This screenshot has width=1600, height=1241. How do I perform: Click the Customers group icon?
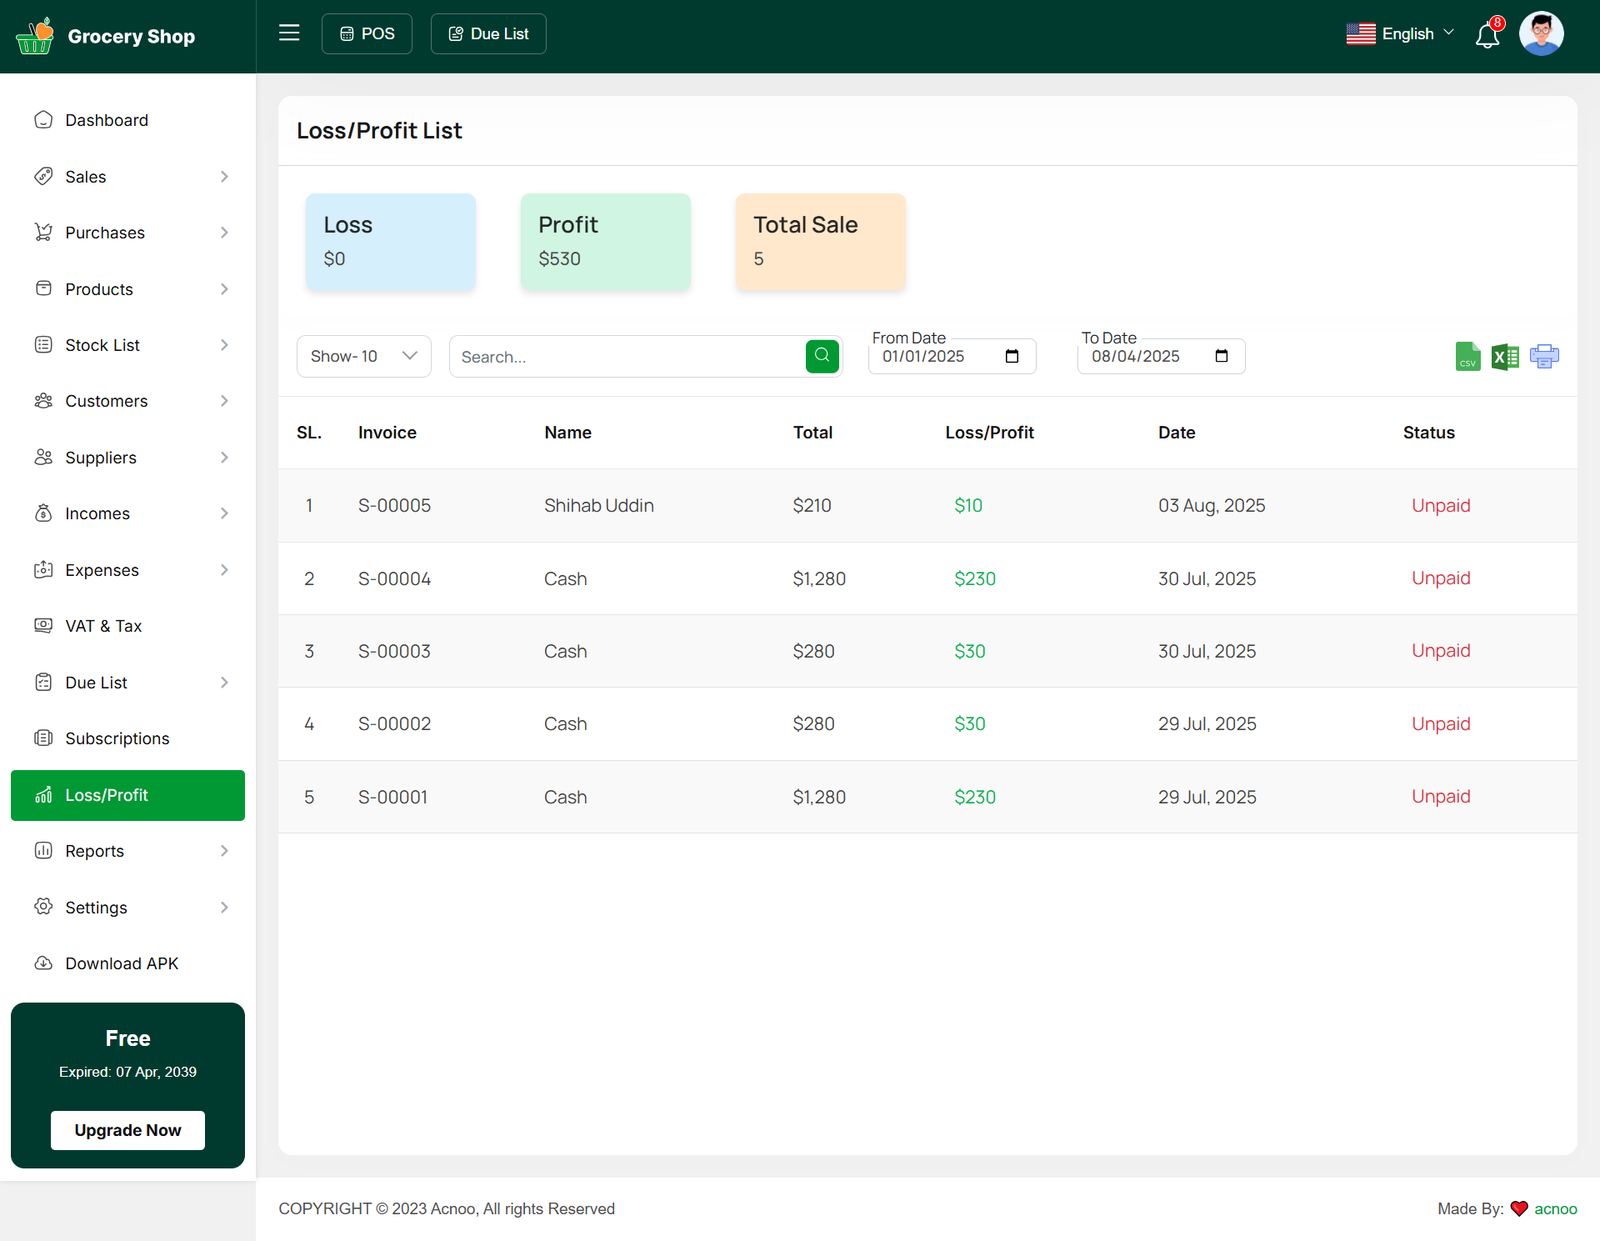(x=43, y=401)
